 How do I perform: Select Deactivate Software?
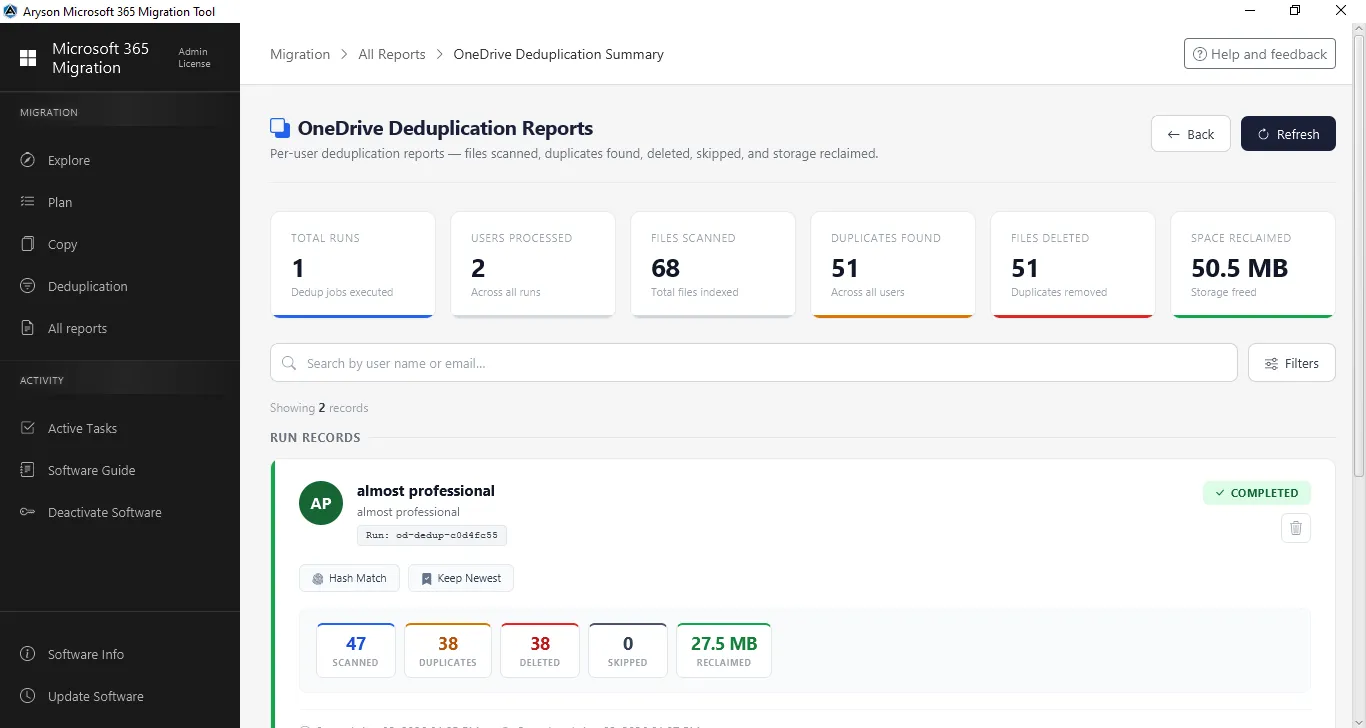(x=120, y=512)
